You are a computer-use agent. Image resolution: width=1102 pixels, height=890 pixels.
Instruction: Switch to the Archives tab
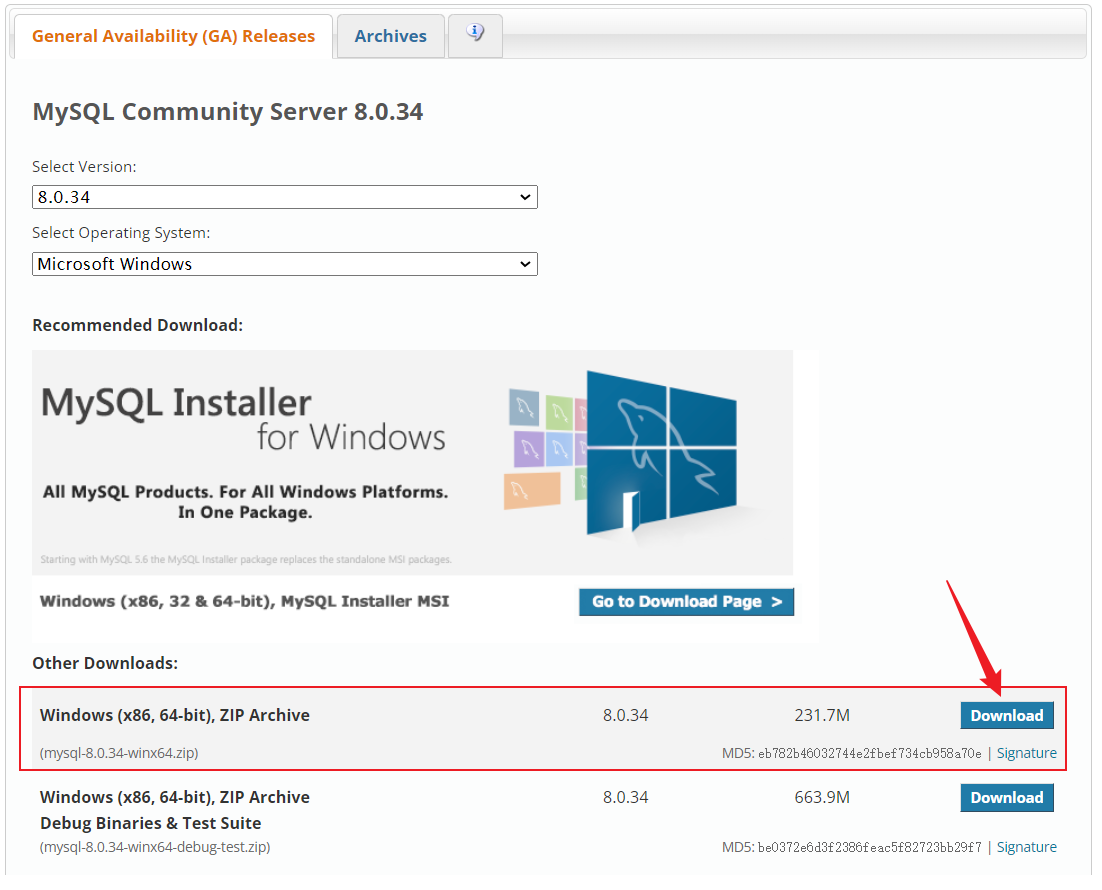click(x=391, y=36)
